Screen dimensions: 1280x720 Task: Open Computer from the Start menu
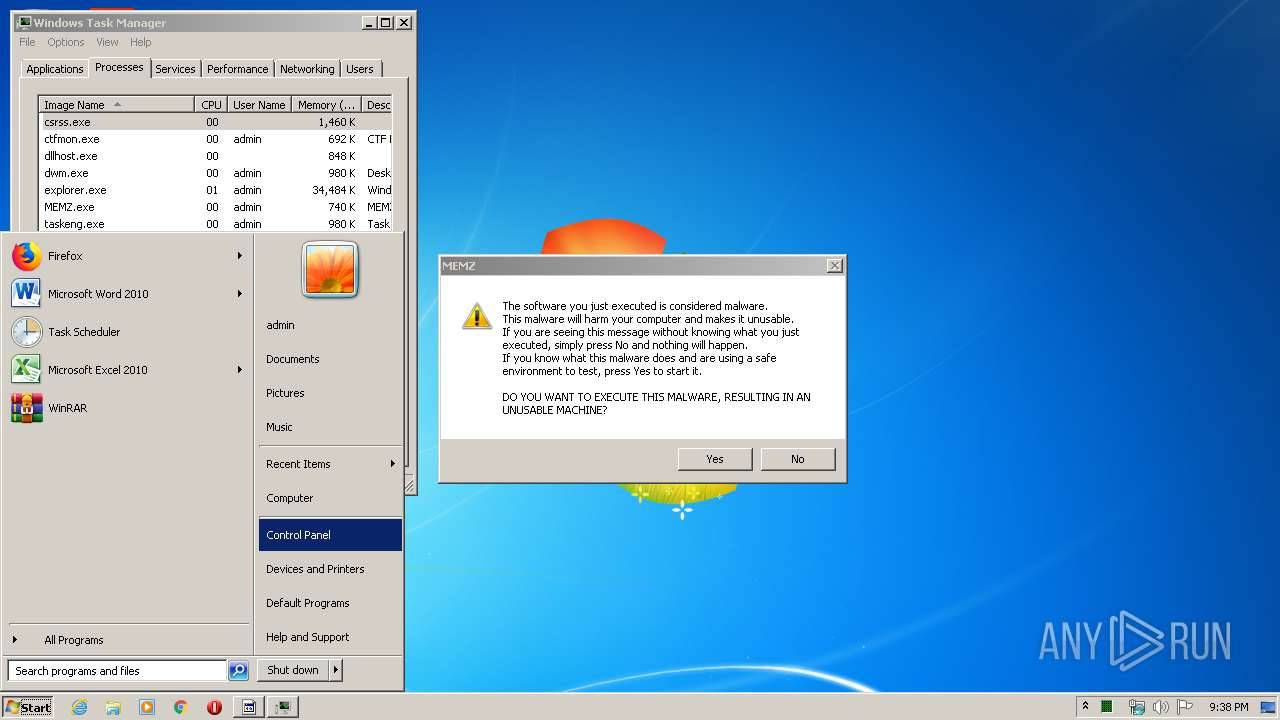click(x=330, y=498)
